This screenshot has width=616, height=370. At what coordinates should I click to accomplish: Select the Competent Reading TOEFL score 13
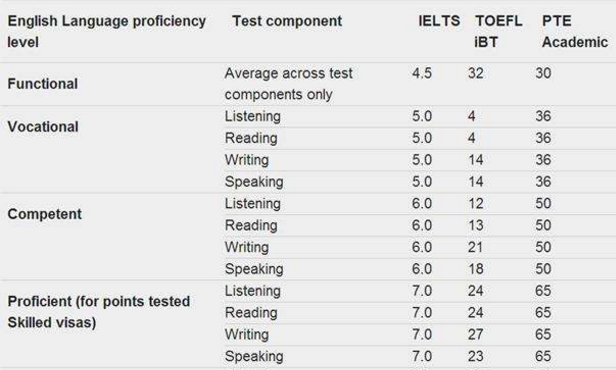(x=475, y=225)
